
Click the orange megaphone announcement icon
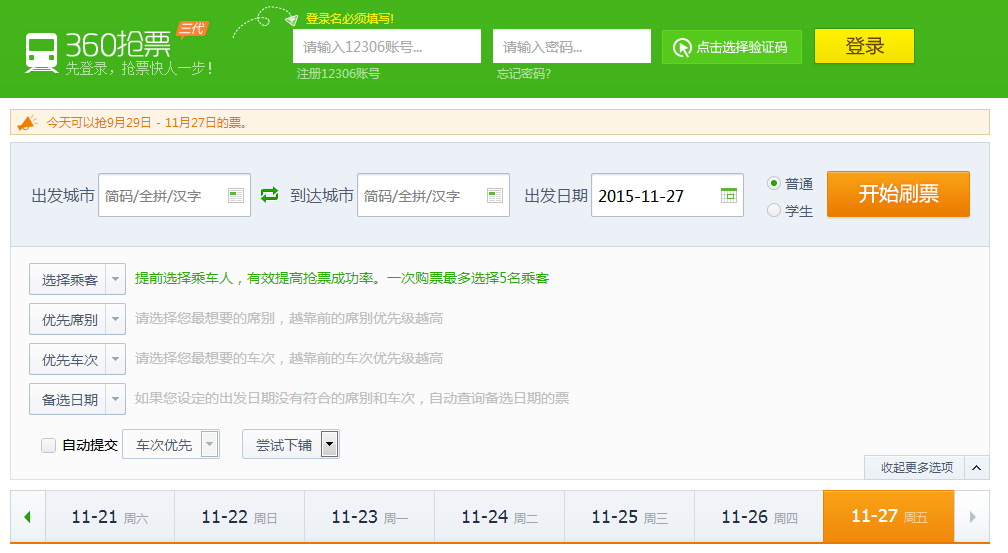coord(27,122)
